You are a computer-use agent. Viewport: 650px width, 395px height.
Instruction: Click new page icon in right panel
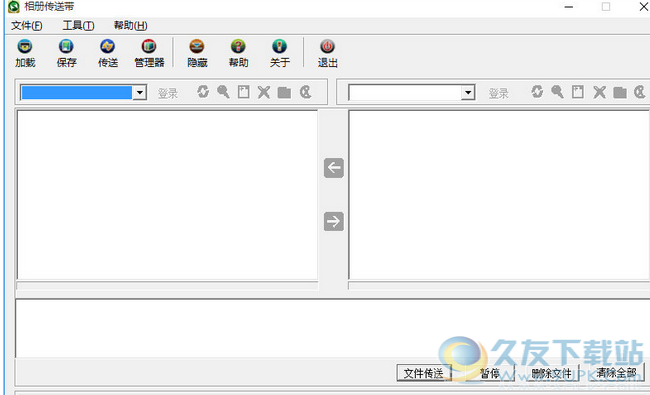coord(578,92)
